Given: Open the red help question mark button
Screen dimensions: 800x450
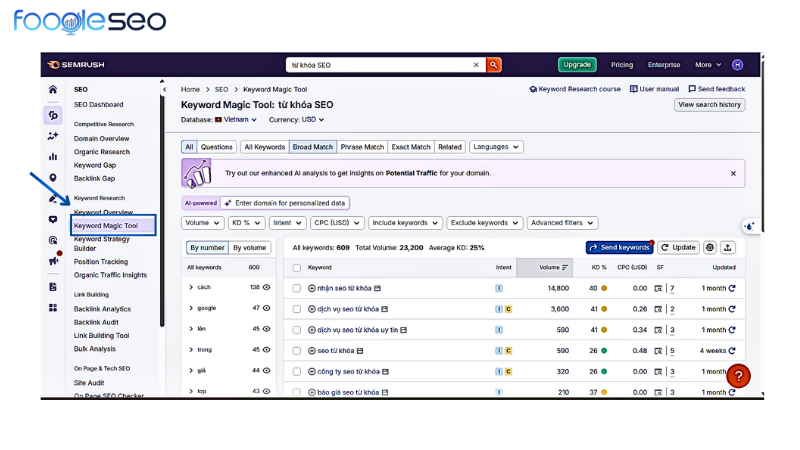Looking at the screenshot, I should click(x=738, y=376).
